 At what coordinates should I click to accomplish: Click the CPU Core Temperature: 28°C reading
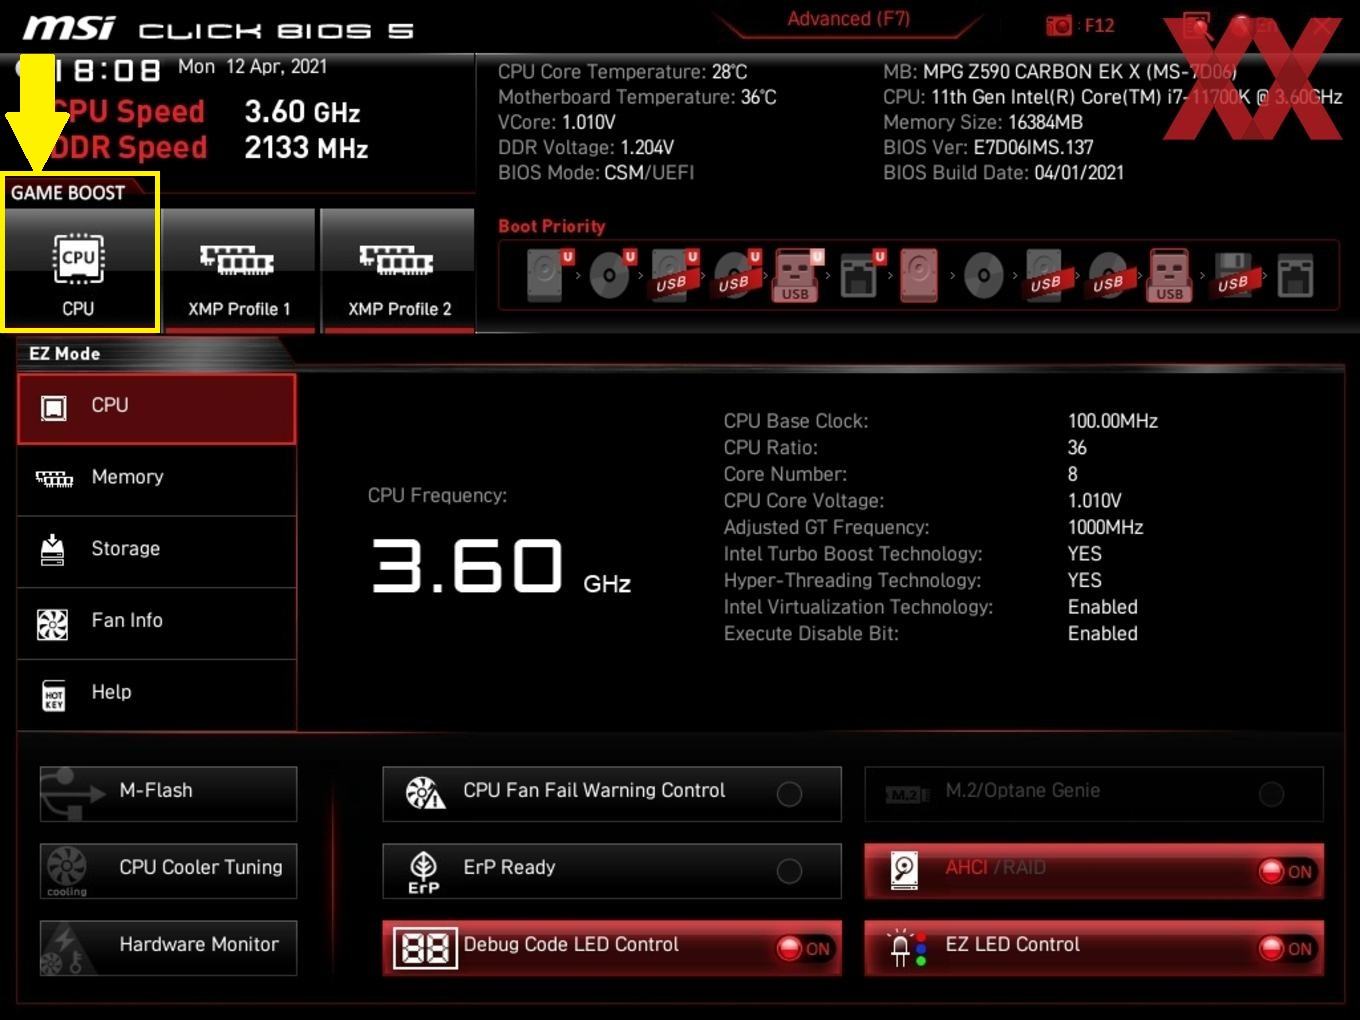pyautogui.click(x=622, y=72)
